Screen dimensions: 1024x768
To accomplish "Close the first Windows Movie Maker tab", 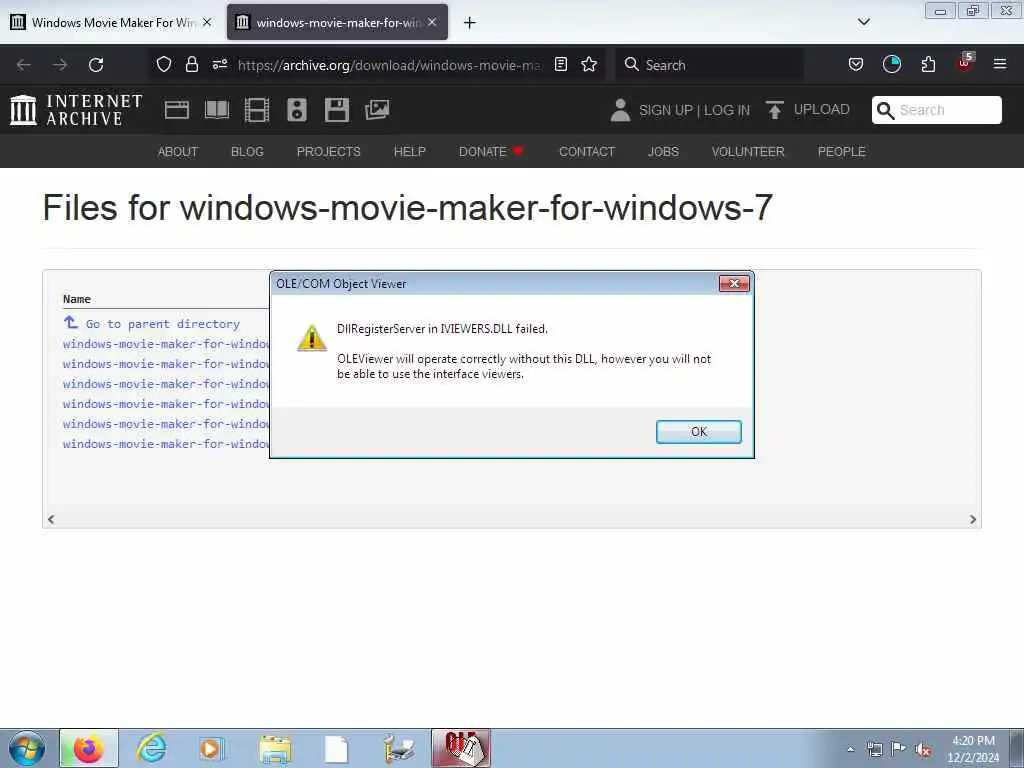I will (x=206, y=22).
